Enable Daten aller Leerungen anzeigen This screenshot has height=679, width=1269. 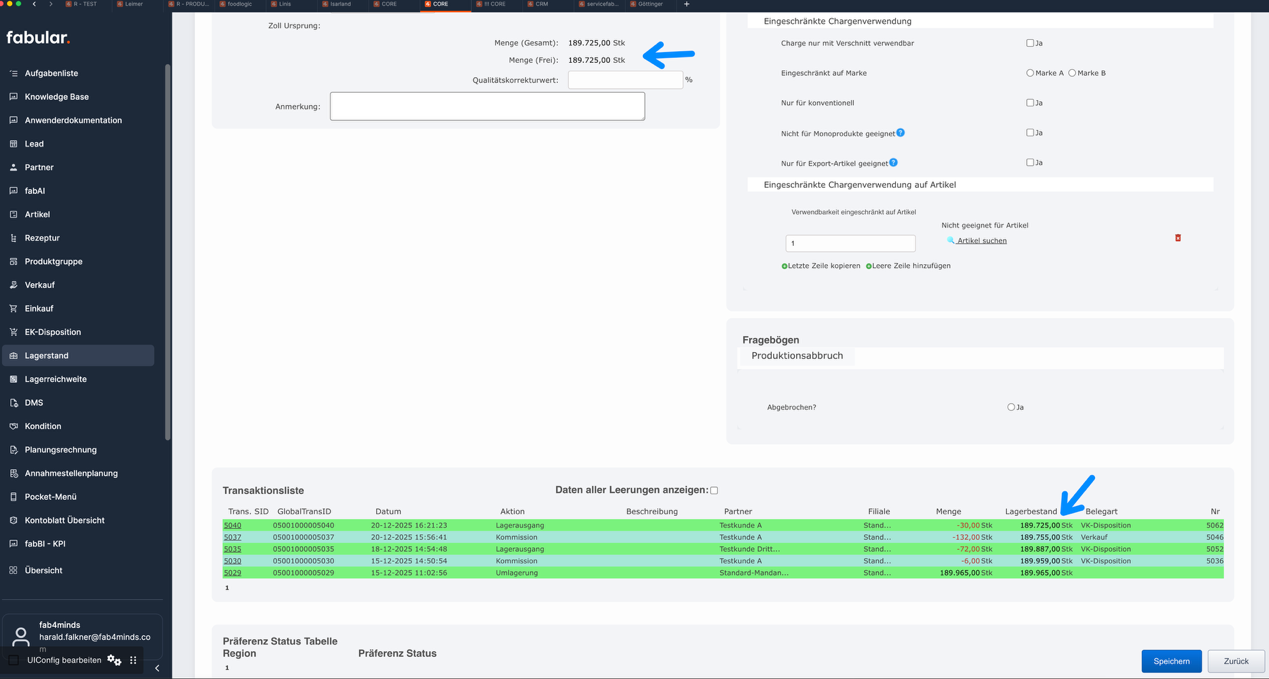[x=713, y=490]
